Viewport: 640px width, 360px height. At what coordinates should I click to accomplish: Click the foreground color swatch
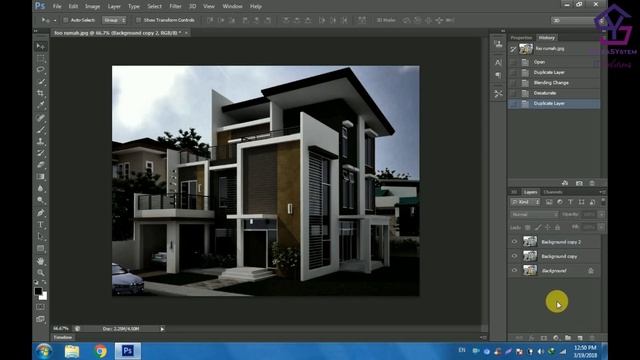(38, 291)
